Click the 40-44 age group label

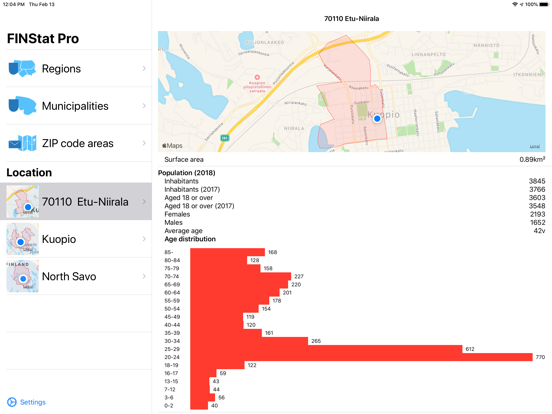(x=172, y=325)
